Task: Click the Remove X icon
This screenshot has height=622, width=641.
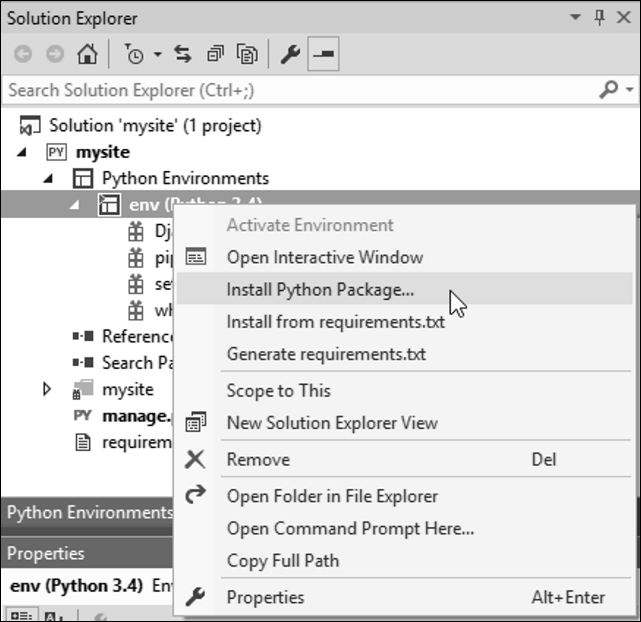Action: pos(195,459)
